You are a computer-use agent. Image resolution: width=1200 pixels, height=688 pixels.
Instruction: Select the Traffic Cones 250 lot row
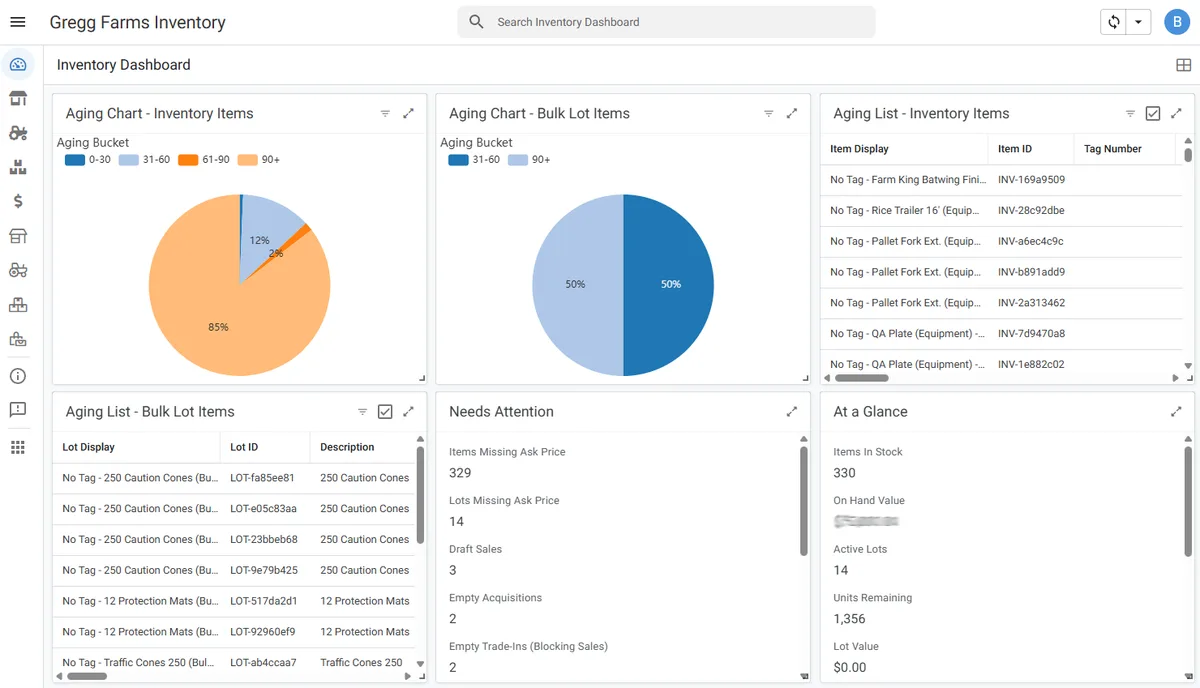coord(234,662)
